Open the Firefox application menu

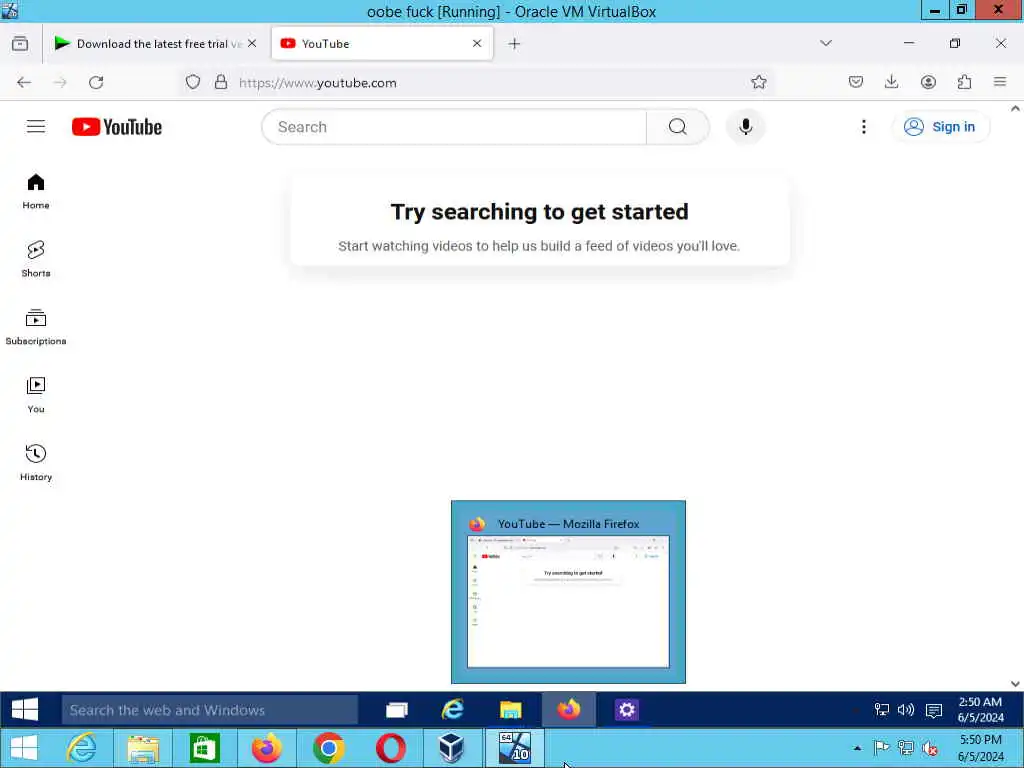(x=1000, y=82)
